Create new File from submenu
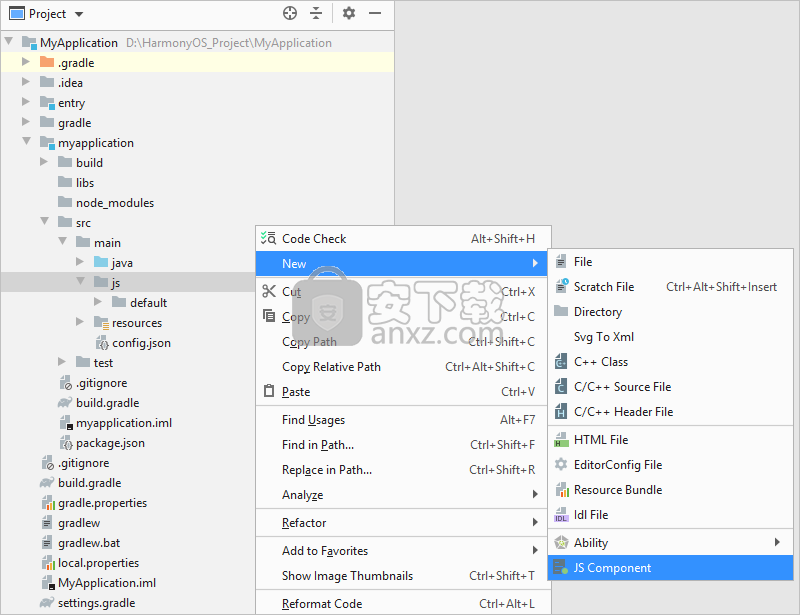 [x=670, y=262]
